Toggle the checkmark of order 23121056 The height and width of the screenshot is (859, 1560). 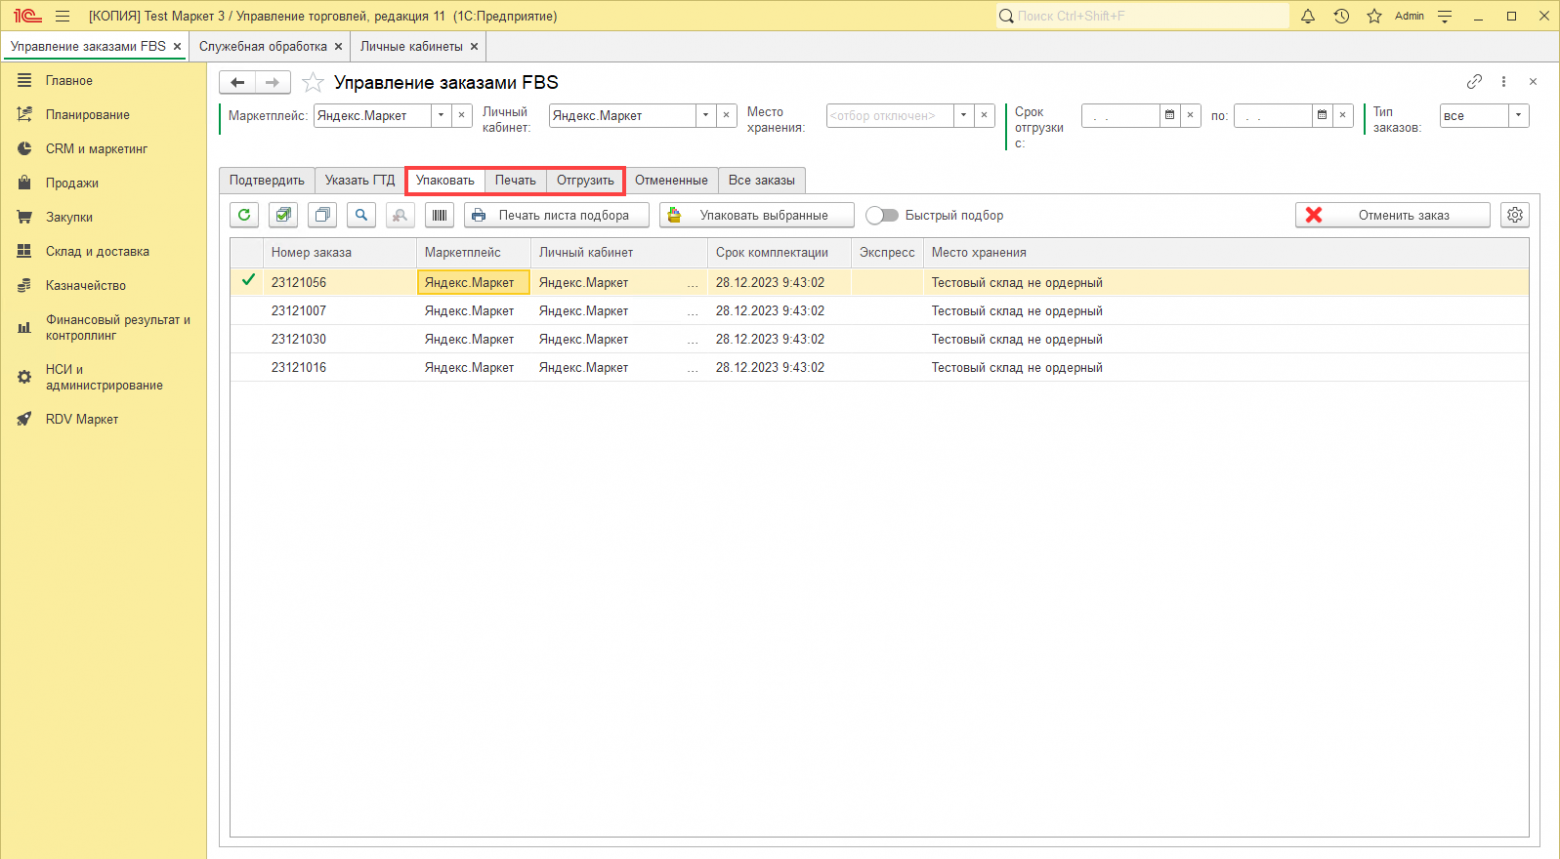(248, 281)
